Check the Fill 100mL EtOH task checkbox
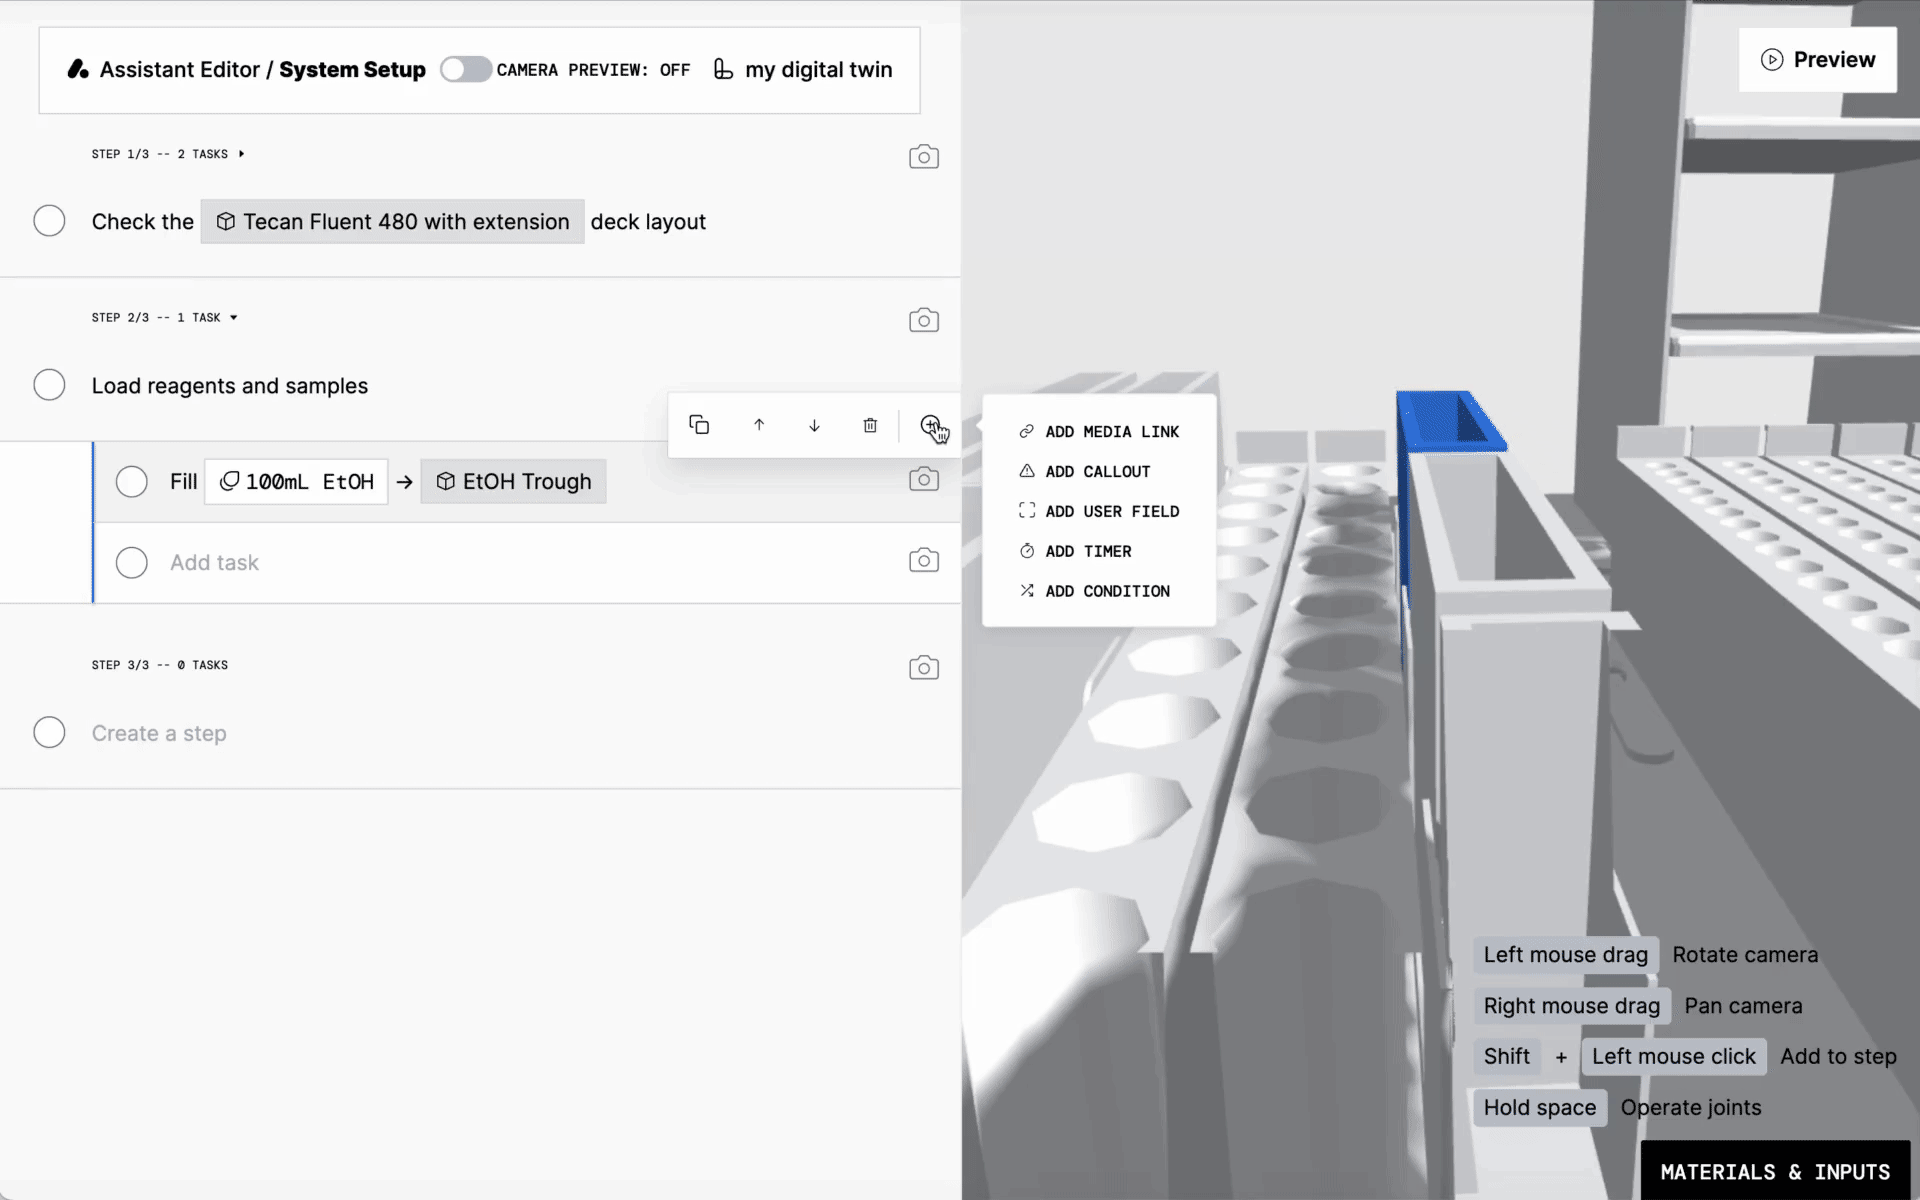Screen dimensions: 1920x1200 [133, 480]
